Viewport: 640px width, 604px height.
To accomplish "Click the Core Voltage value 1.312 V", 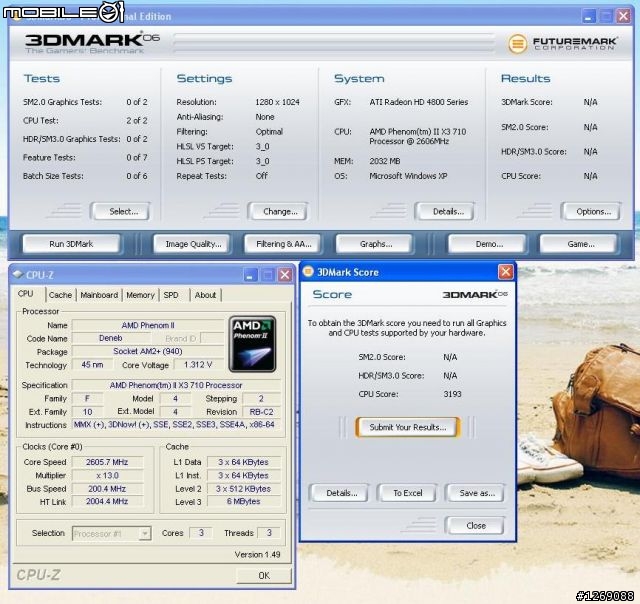I will coord(198,365).
